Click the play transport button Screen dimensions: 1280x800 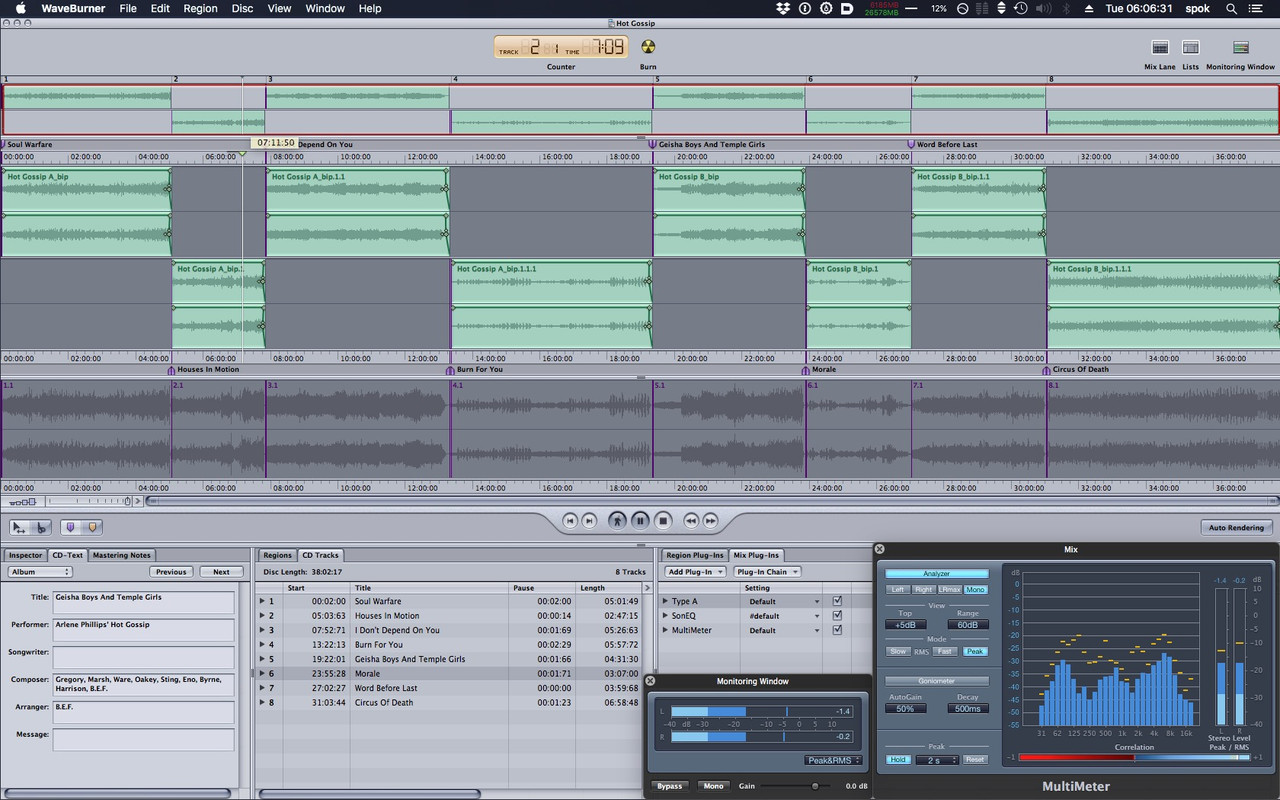(x=617, y=521)
